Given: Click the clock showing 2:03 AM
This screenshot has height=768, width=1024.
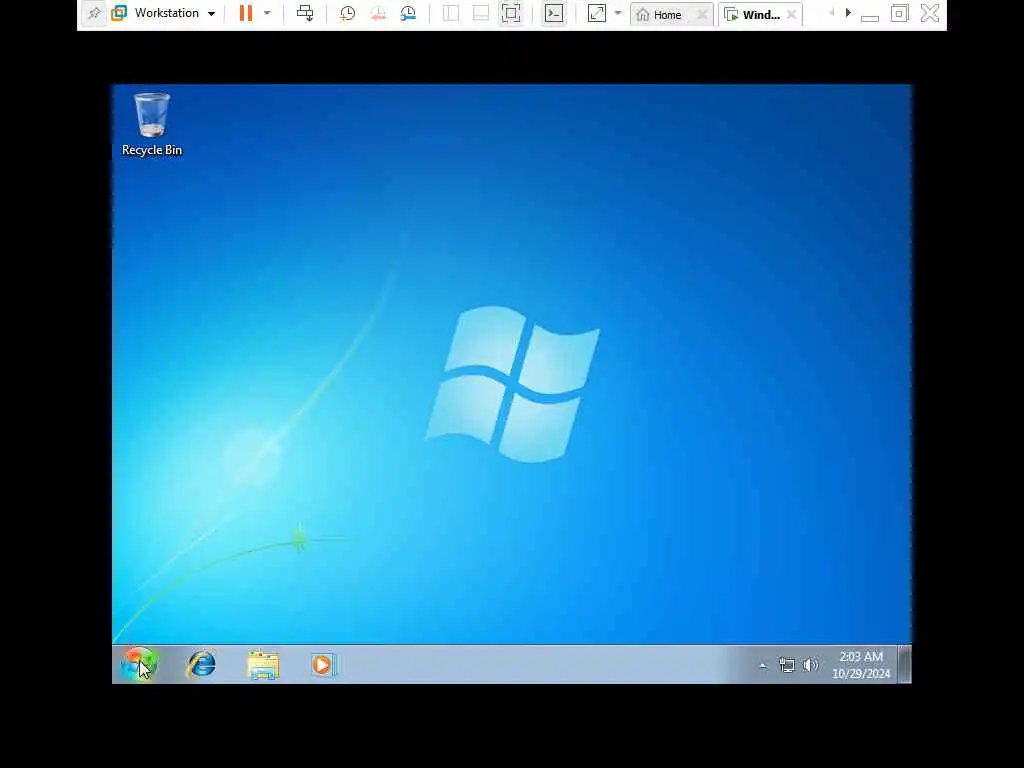Looking at the screenshot, I should (861, 665).
